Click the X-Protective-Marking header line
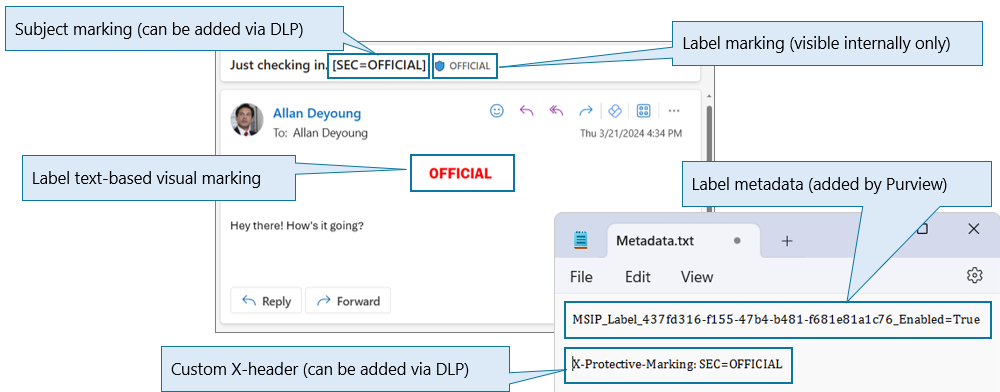 [x=677, y=364]
